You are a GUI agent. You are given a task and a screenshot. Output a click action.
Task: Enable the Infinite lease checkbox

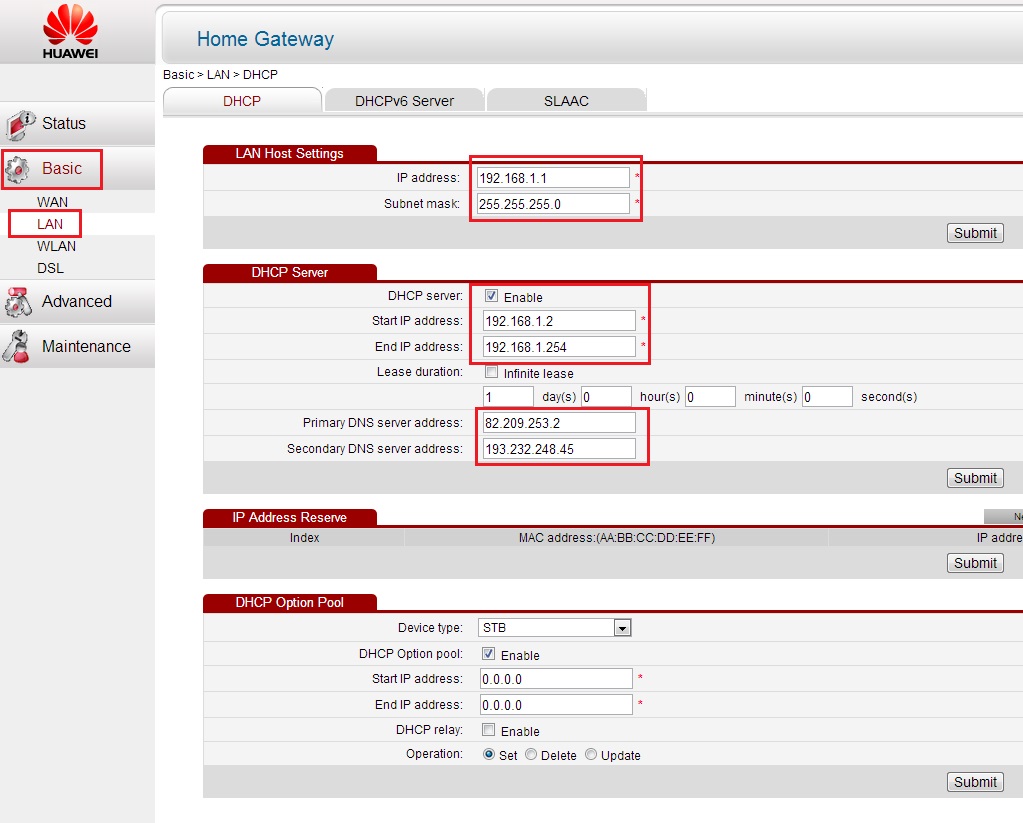pos(491,372)
